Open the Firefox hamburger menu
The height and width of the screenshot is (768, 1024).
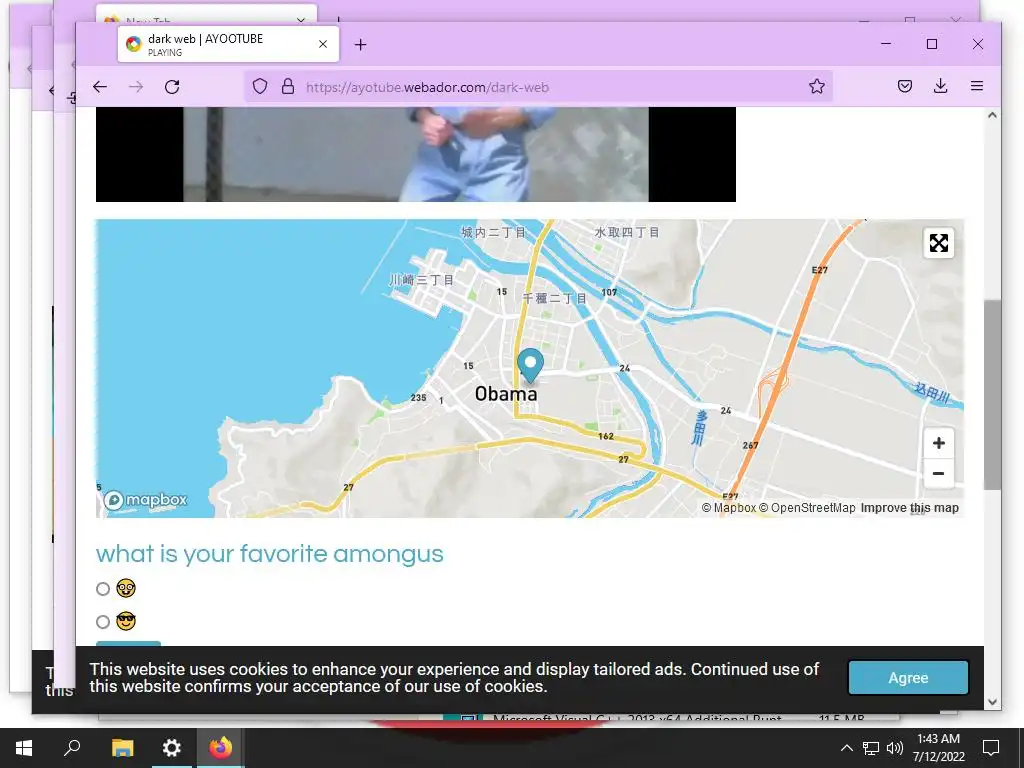976,86
